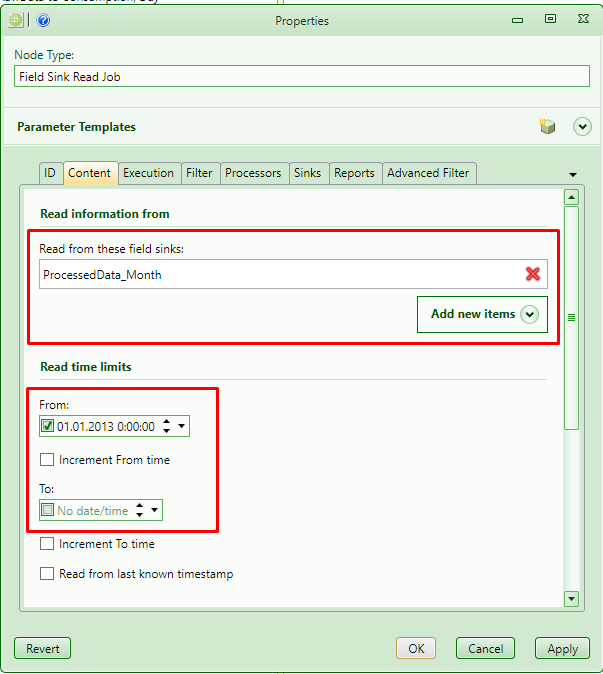Open the From date calendar dropdown arrow
603x674 pixels.
pos(181,426)
